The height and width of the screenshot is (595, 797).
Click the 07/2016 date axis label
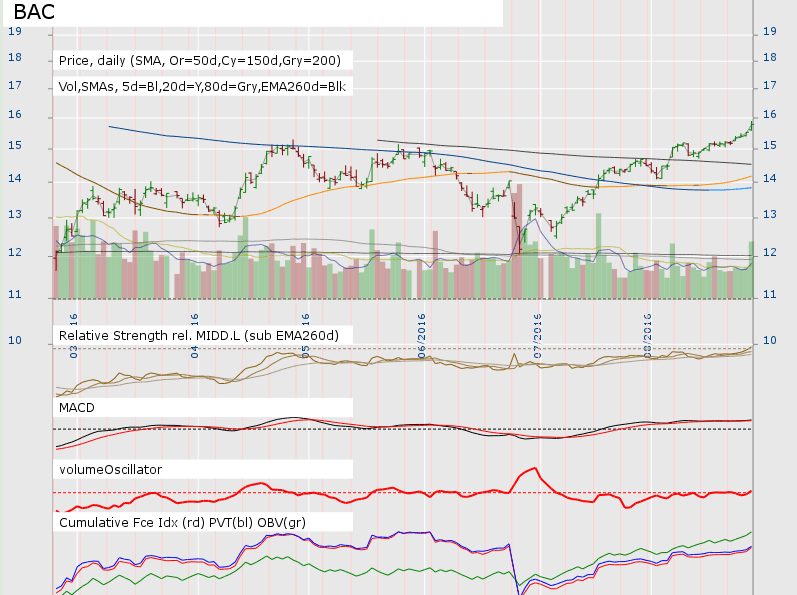click(x=538, y=336)
